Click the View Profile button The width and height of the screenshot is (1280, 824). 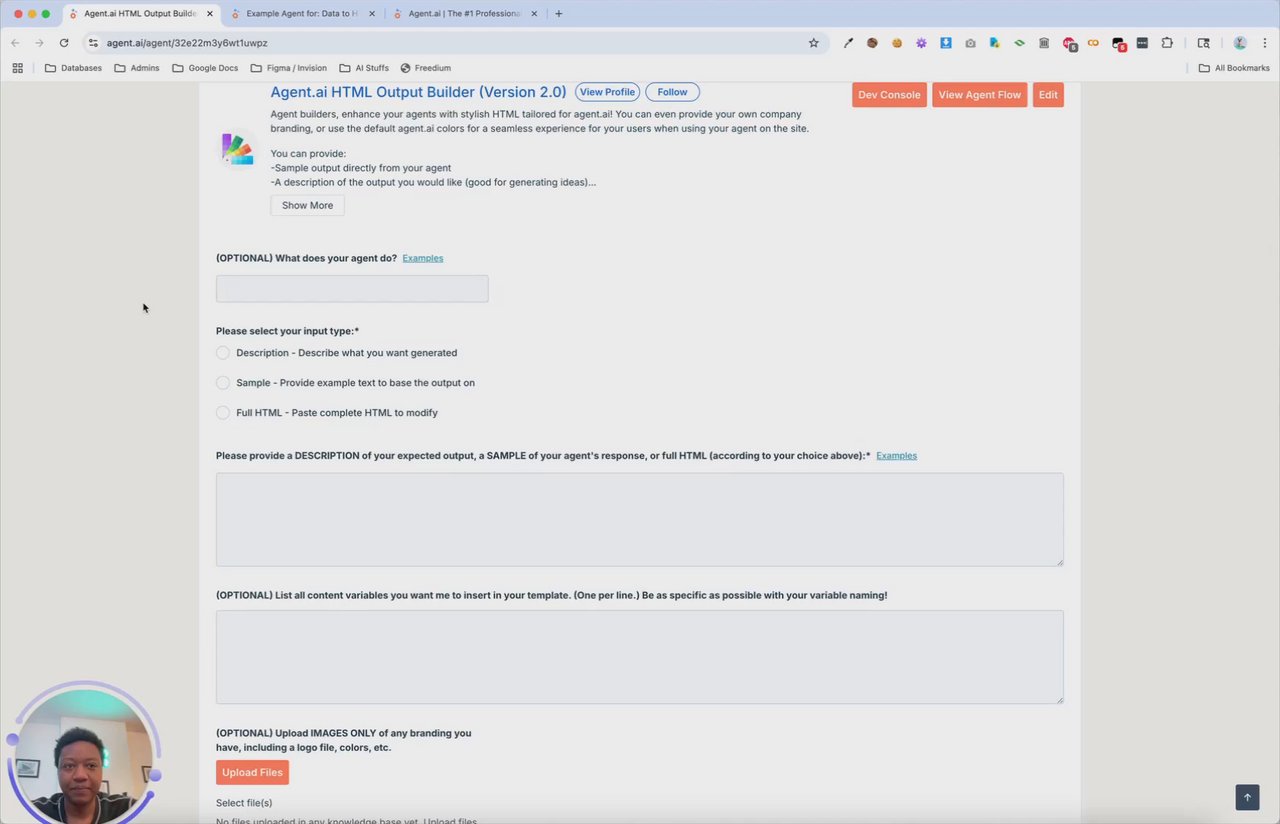(x=607, y=92)
